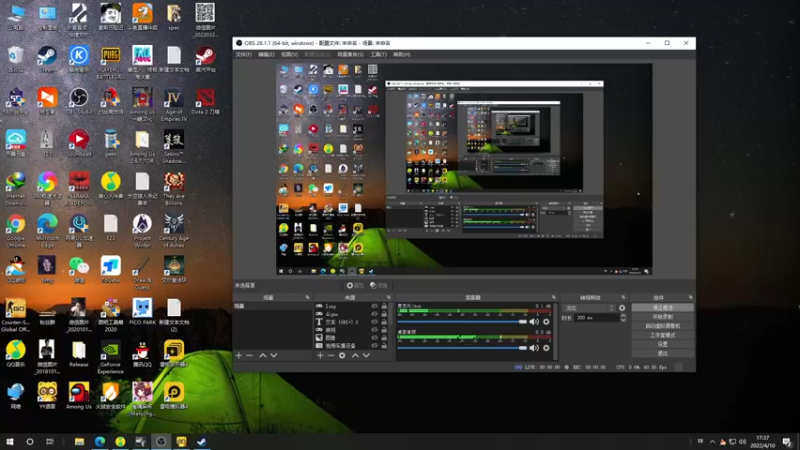
Task: Open the spec folder on desktop
Action: coord(173,17)
